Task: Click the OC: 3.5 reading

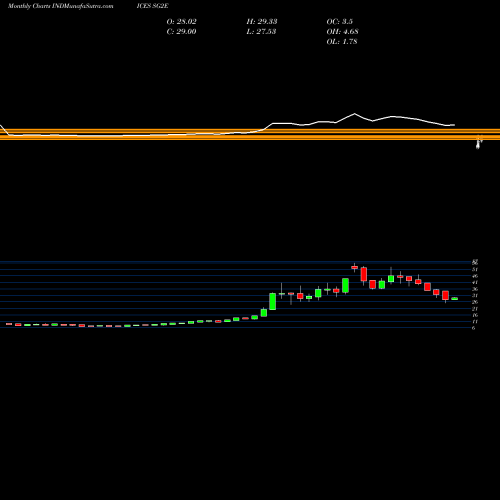Action: click(339, 22)
